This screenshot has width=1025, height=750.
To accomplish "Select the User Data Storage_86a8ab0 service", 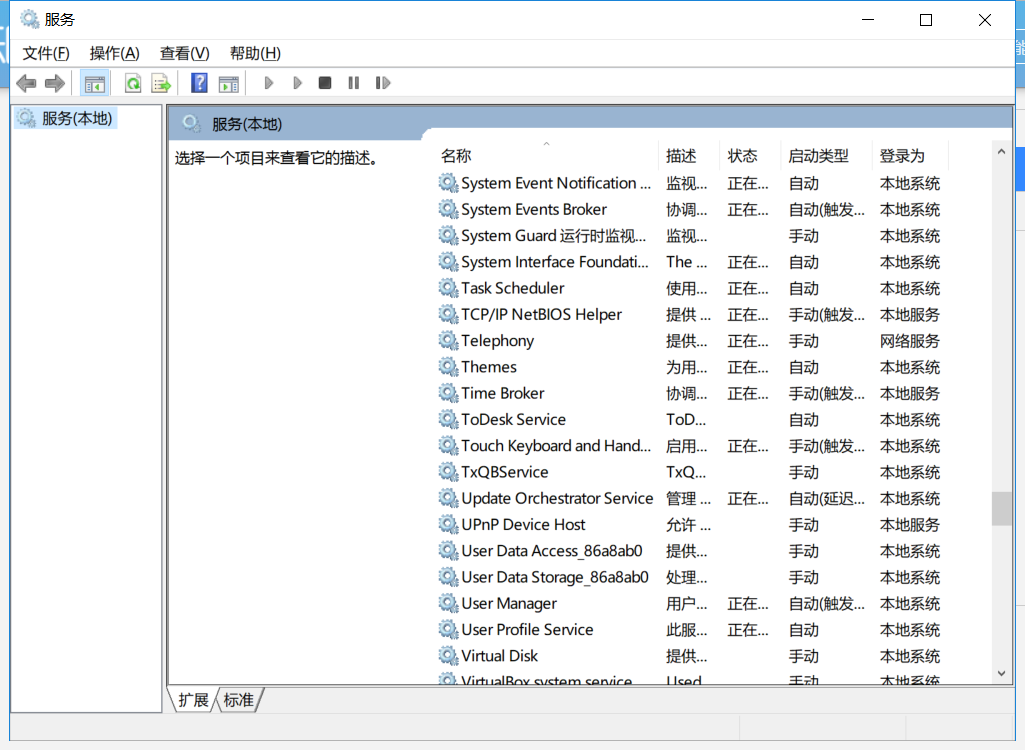I will tap(690, 577).
